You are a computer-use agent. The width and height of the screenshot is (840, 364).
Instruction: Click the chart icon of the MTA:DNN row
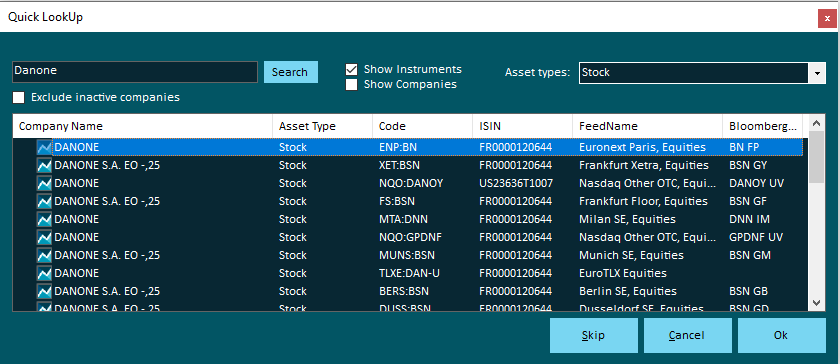pyautogui.click(x=44, y=219)
